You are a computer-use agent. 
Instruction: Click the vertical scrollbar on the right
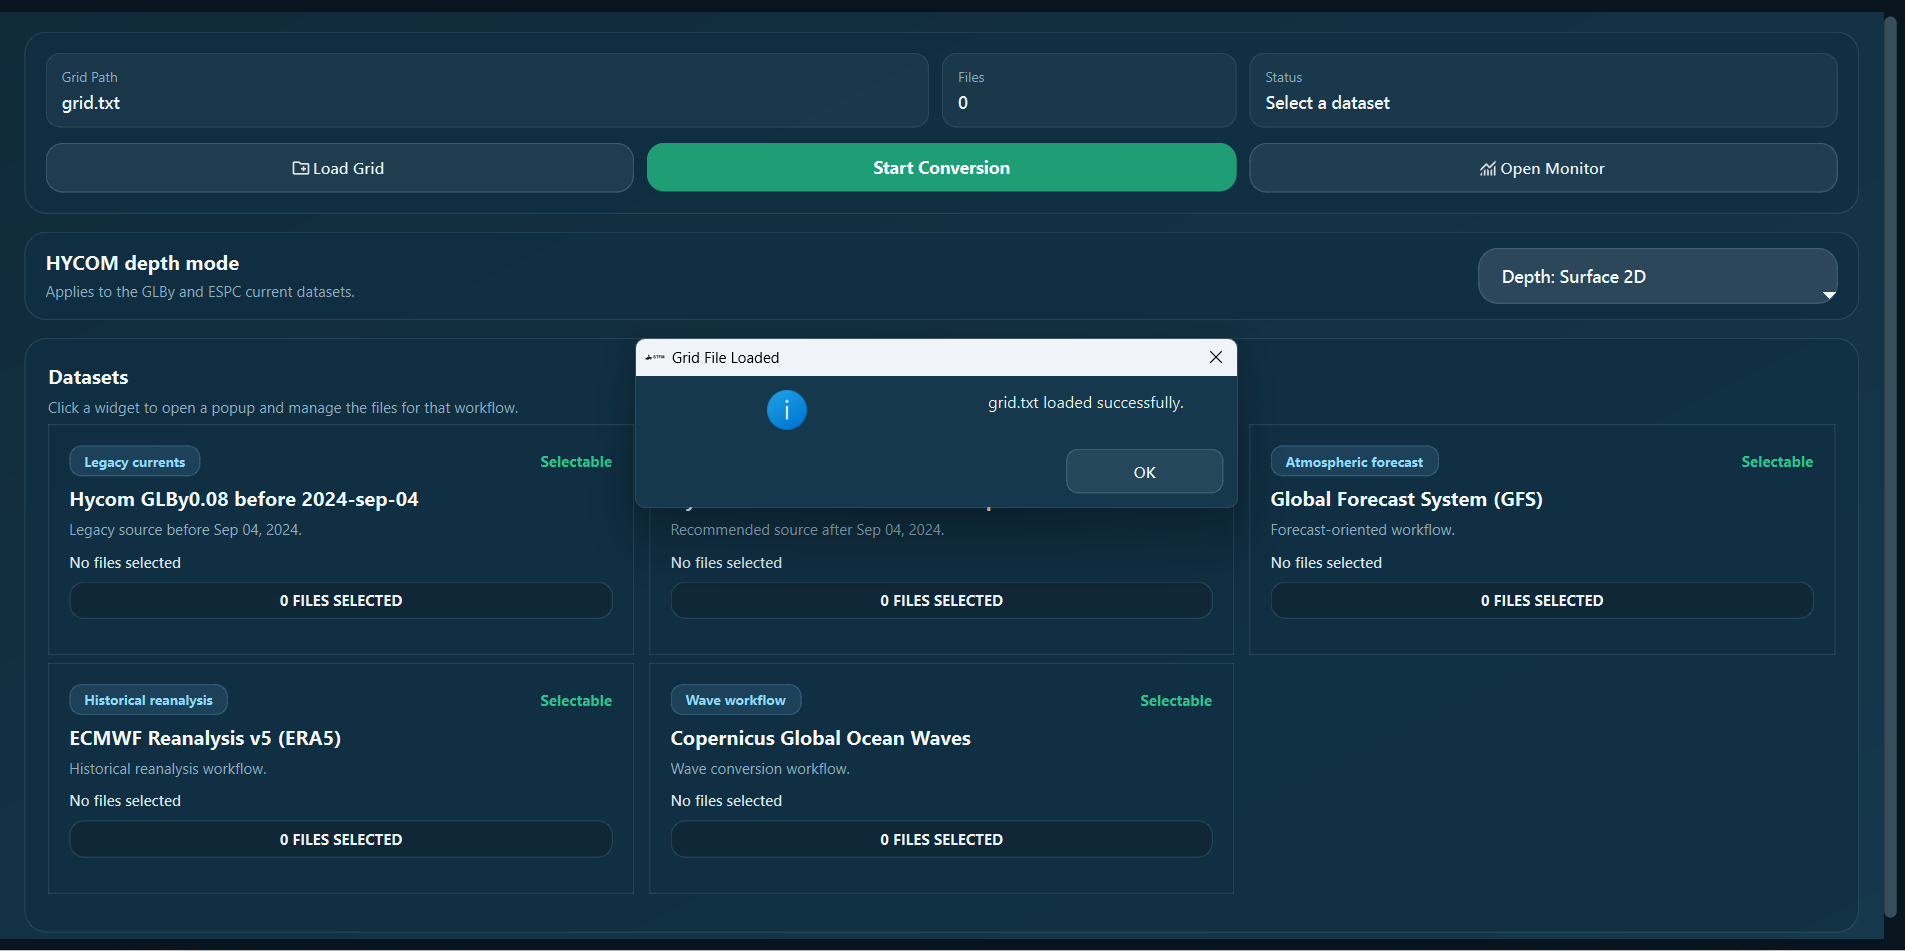pos(1890,466)
